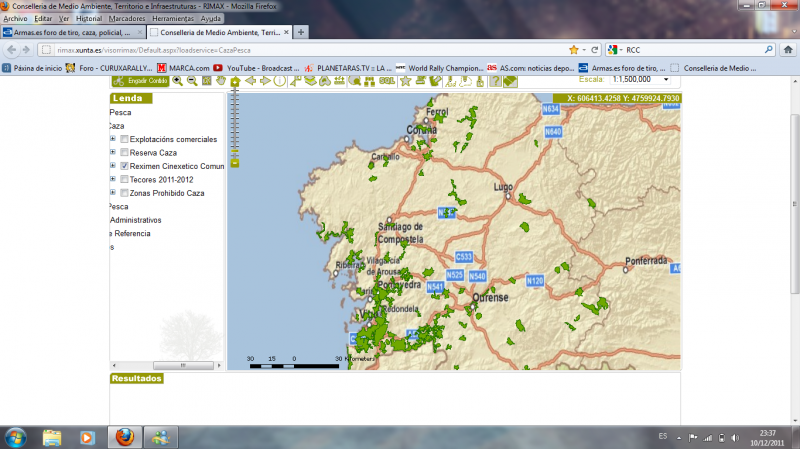Click the star favorites icon in map toolbar

(x=405, y=81)
